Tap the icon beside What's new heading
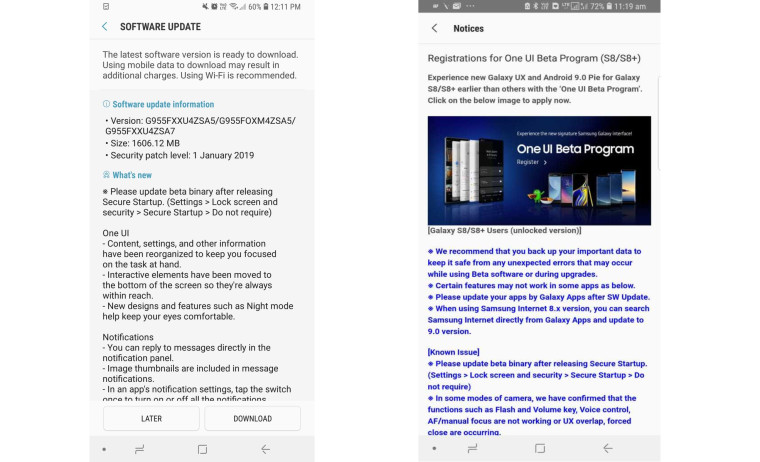 point(106,175)
